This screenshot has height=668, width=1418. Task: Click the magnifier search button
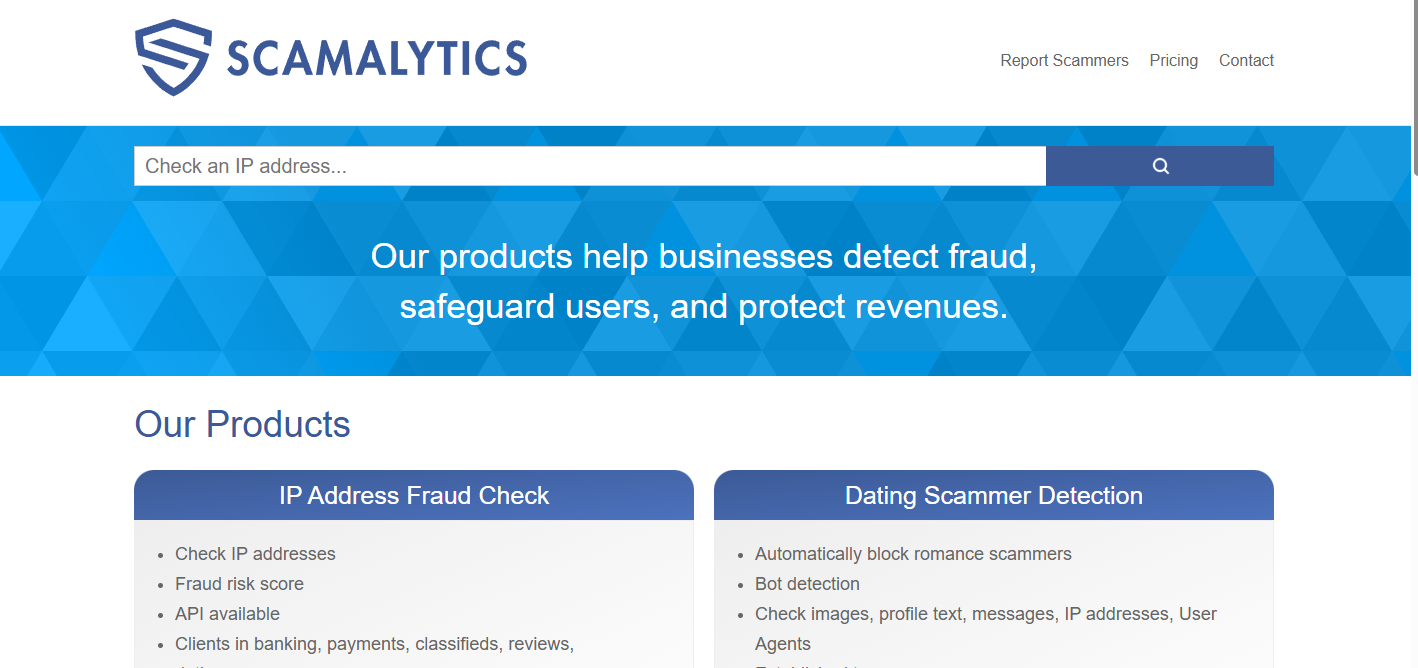tap(1160, 166)
